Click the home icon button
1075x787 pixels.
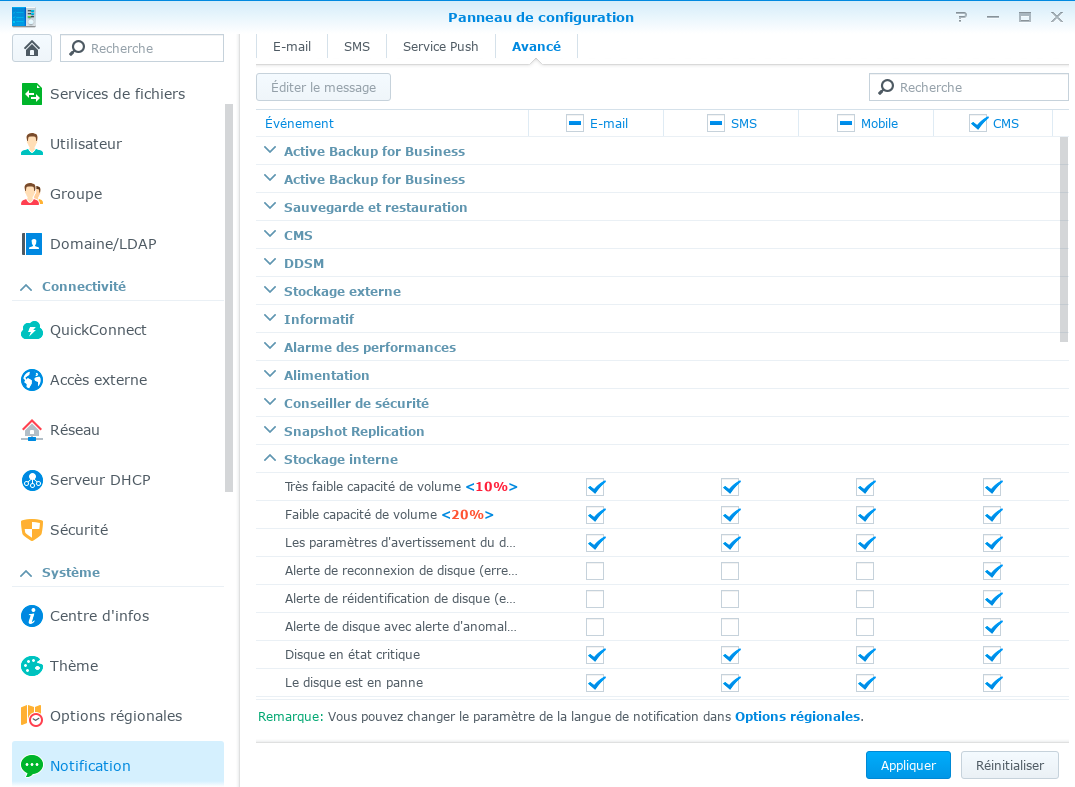(x=32, y=48)
